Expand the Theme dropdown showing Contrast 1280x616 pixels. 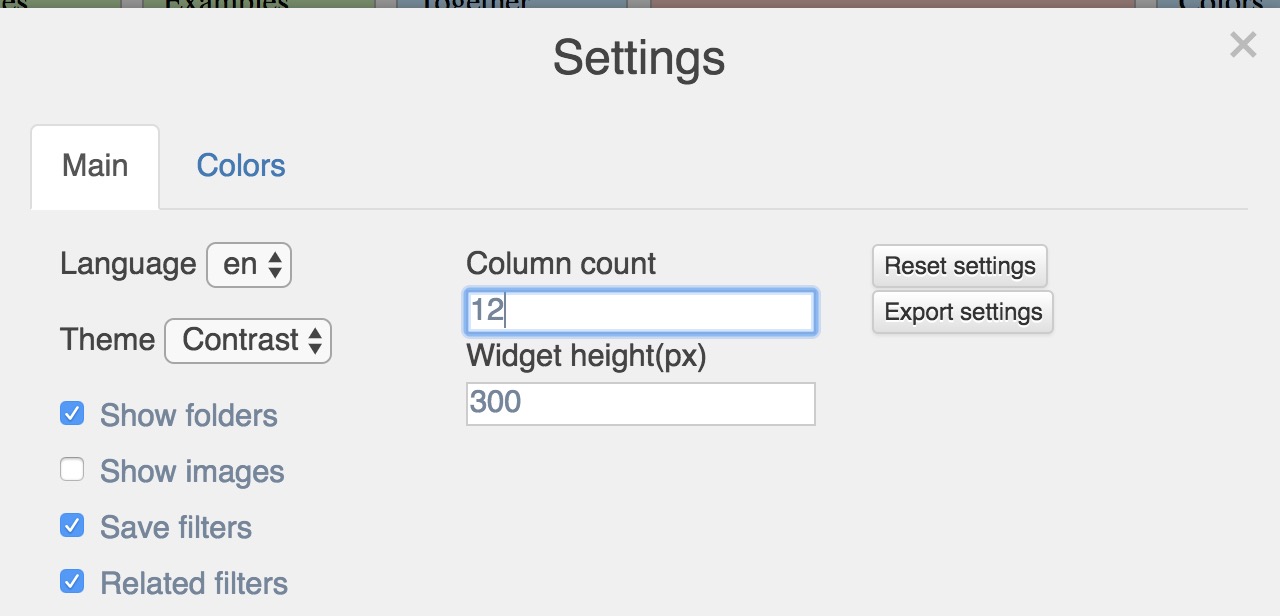(248, 341)
